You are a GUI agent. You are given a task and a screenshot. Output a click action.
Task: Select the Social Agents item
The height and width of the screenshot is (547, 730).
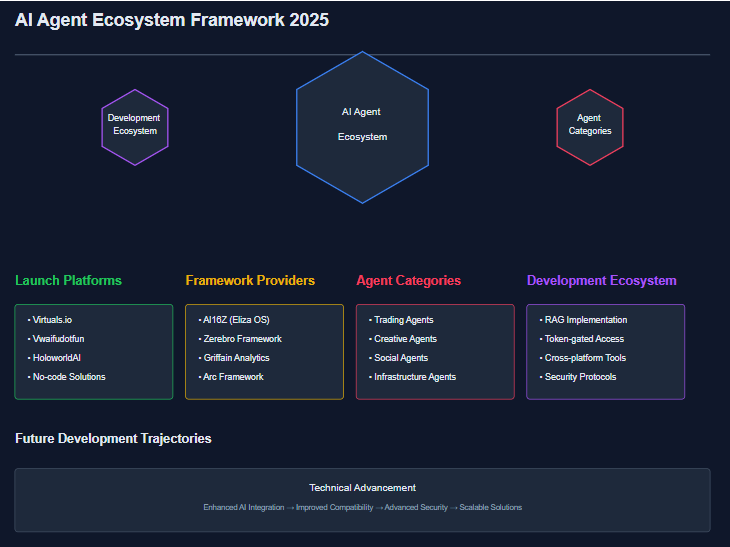(x=398, y=358)
